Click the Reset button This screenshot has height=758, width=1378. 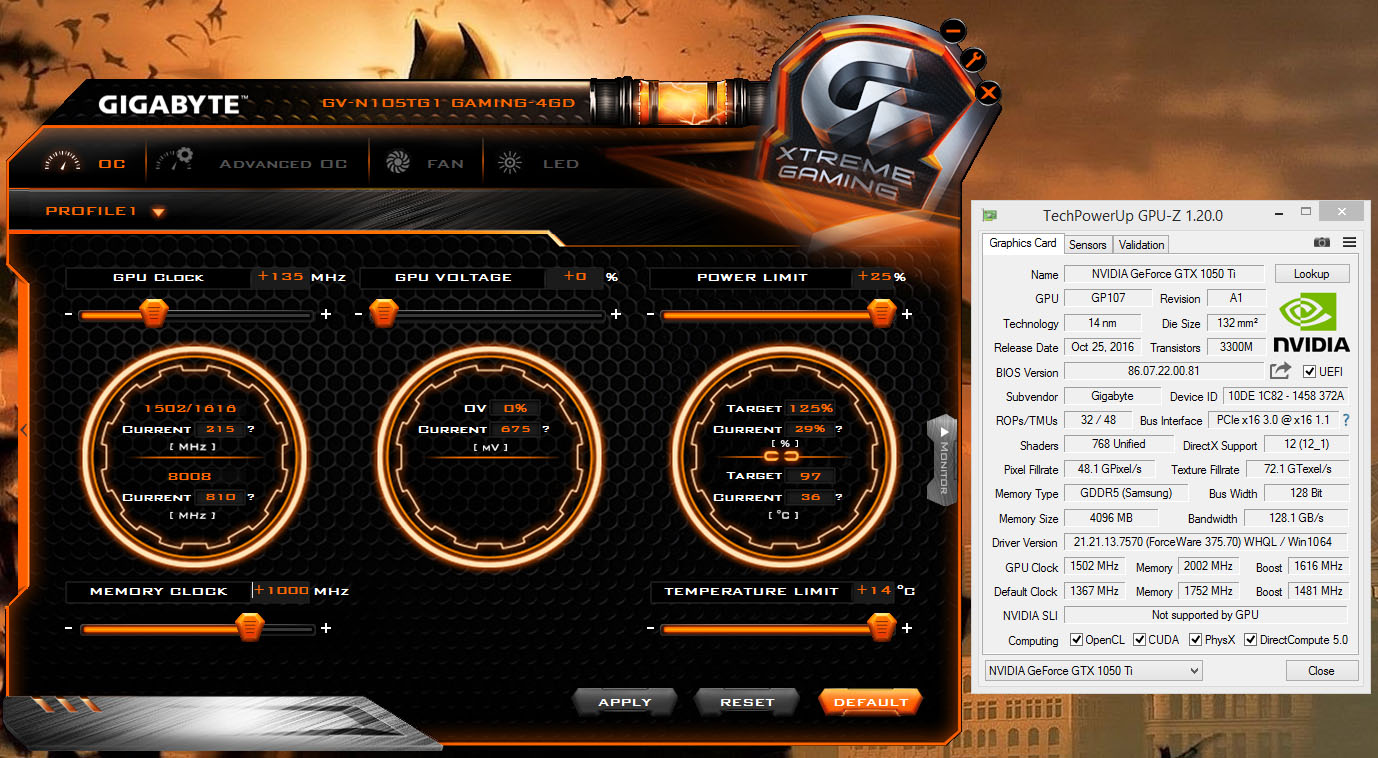[x=747, y=702]
